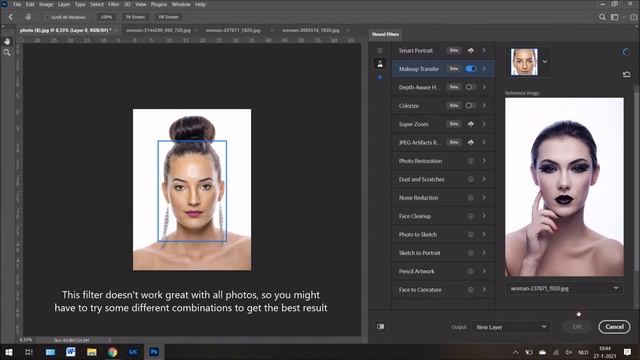This screenshot has height=360, width=640.
Task: Open the Output New Layer dropdown
Action: pyautogui.click(x=511, y=327)
